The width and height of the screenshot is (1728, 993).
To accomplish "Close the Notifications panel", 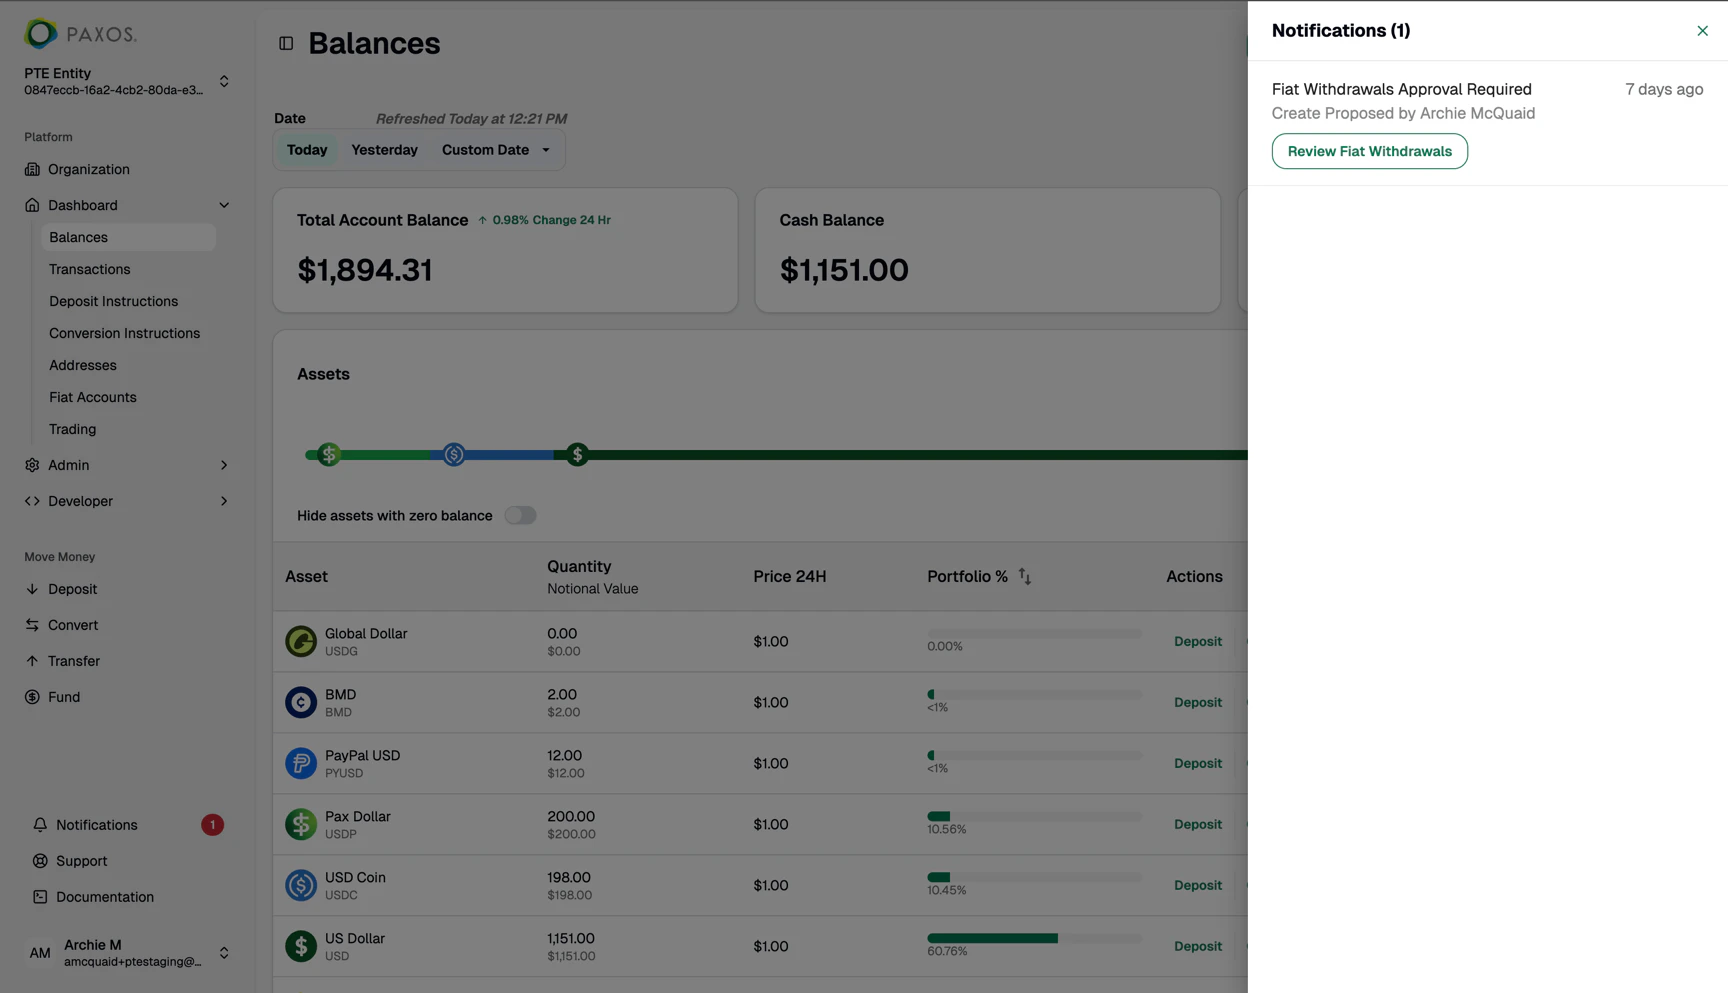I will pyautogui.click(x=1702, y=31).
